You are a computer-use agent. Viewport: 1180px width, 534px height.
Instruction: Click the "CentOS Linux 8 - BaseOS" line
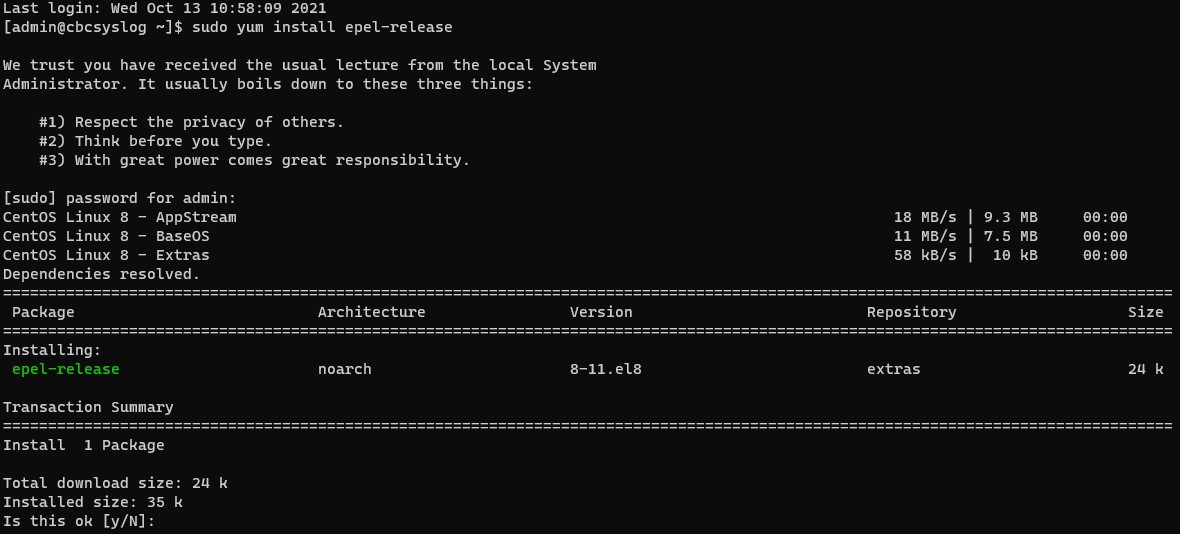pos(106,236)
